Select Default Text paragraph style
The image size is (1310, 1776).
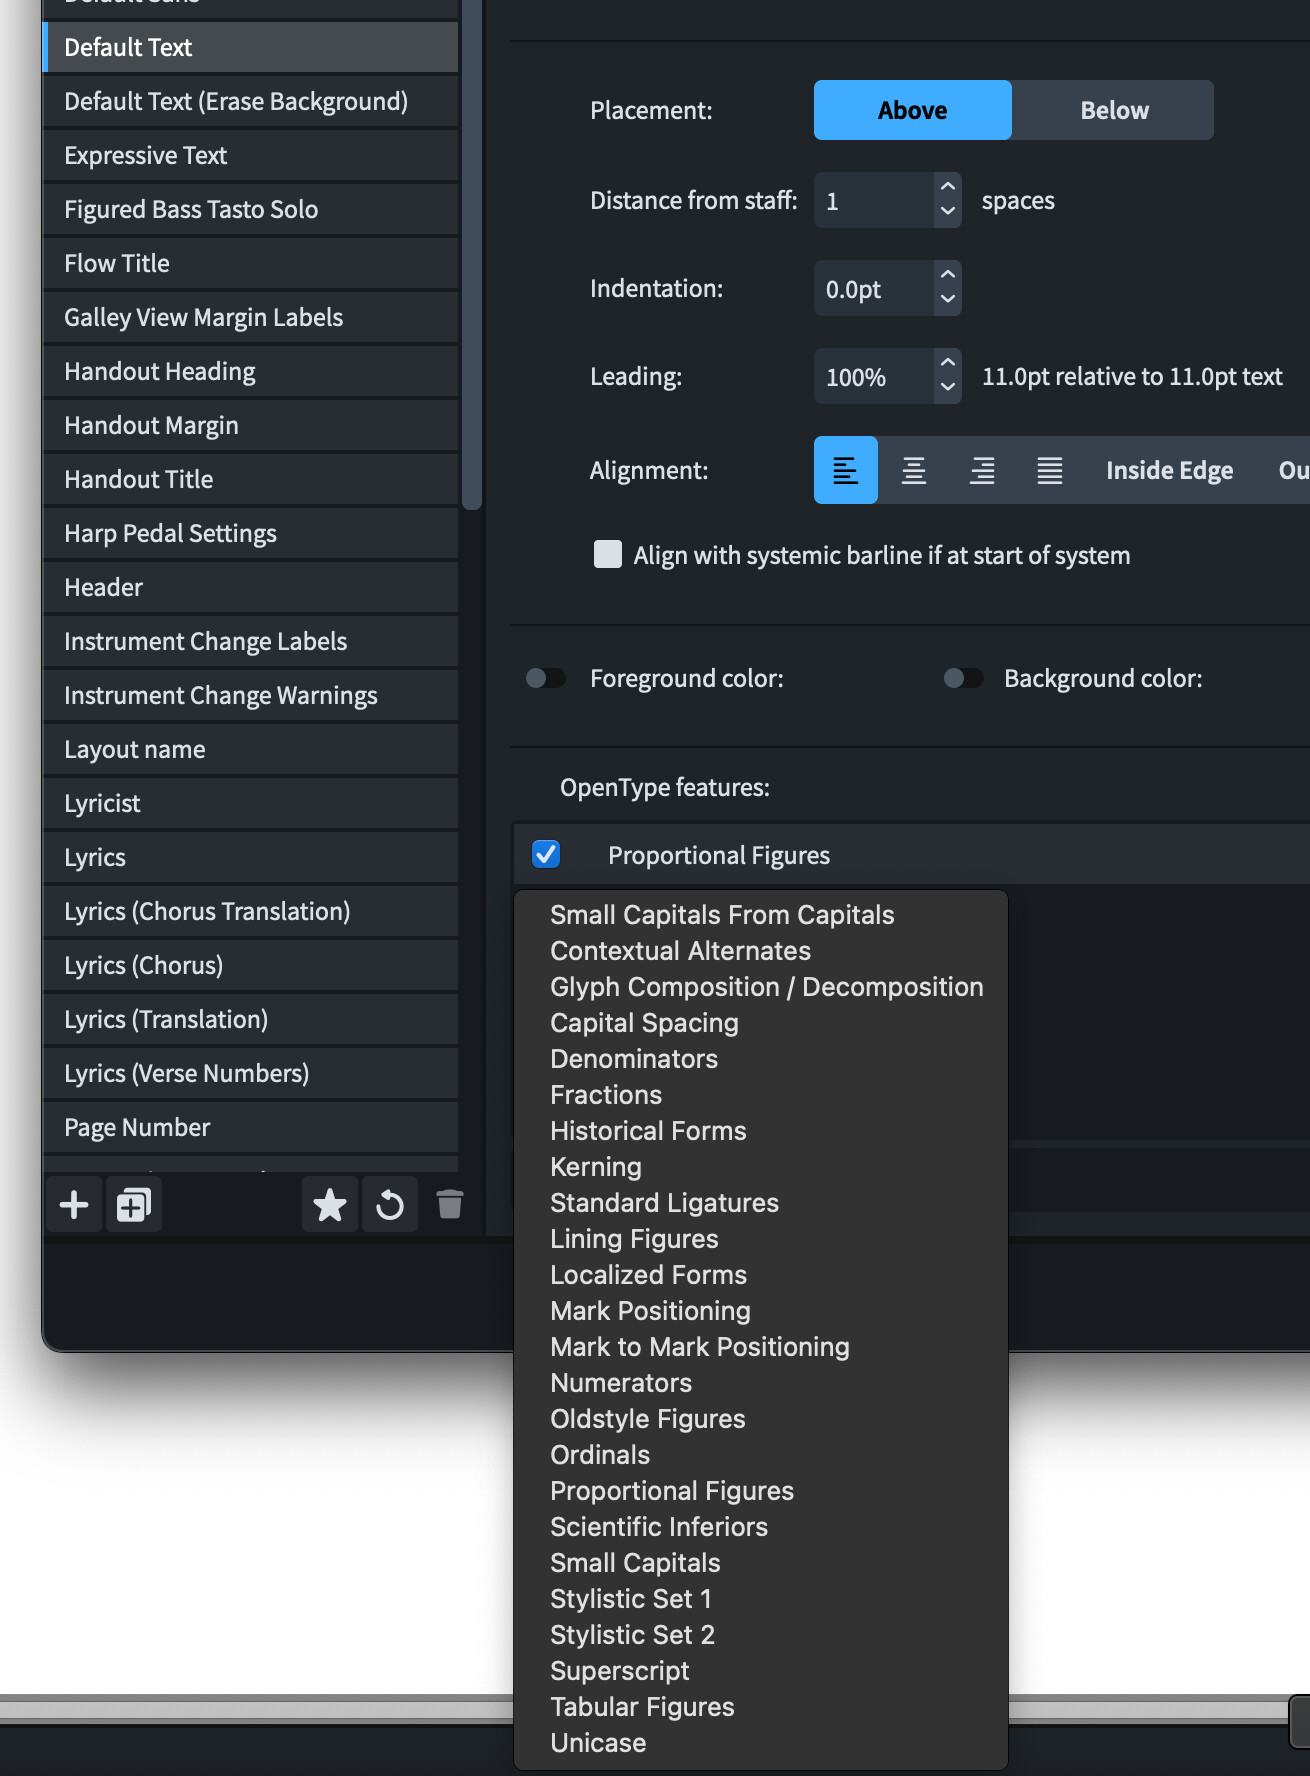(251, 47)
